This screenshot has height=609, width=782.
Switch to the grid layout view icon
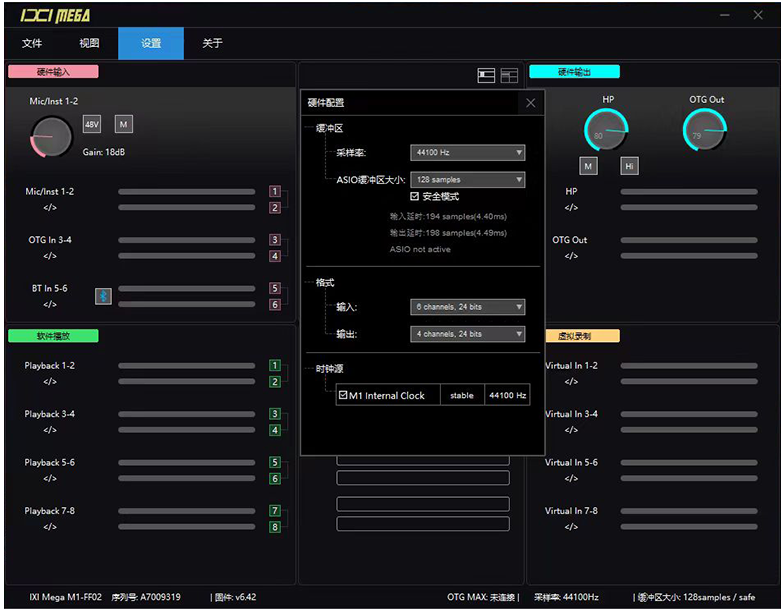pos(509,75)
